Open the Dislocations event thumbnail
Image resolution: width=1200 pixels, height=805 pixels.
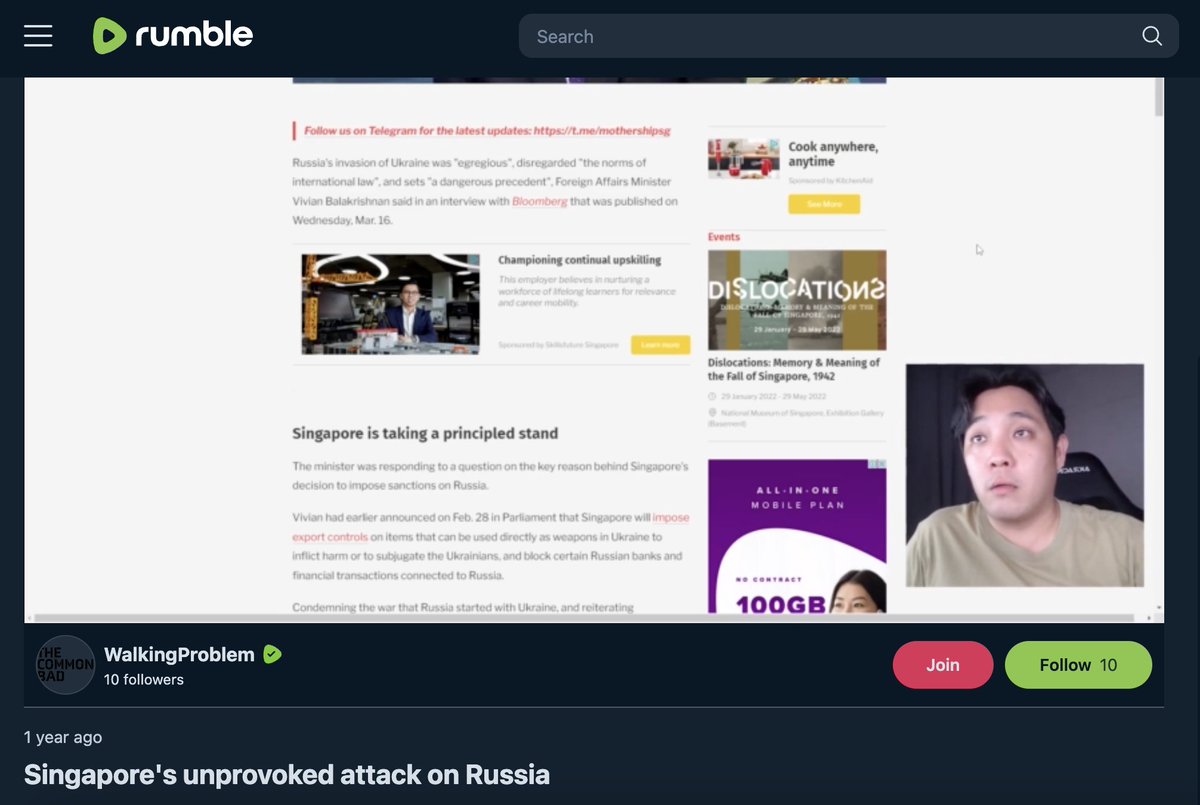(x=797, y=299)
